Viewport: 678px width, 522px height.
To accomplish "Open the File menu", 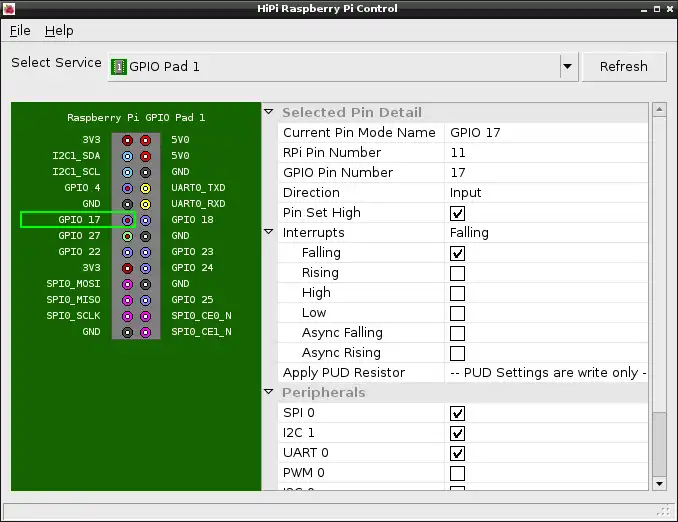I will 20,31.
